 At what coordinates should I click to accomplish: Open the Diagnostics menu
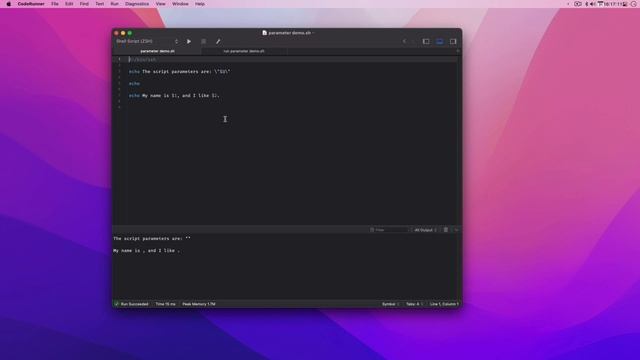click(x=137, y=4)
